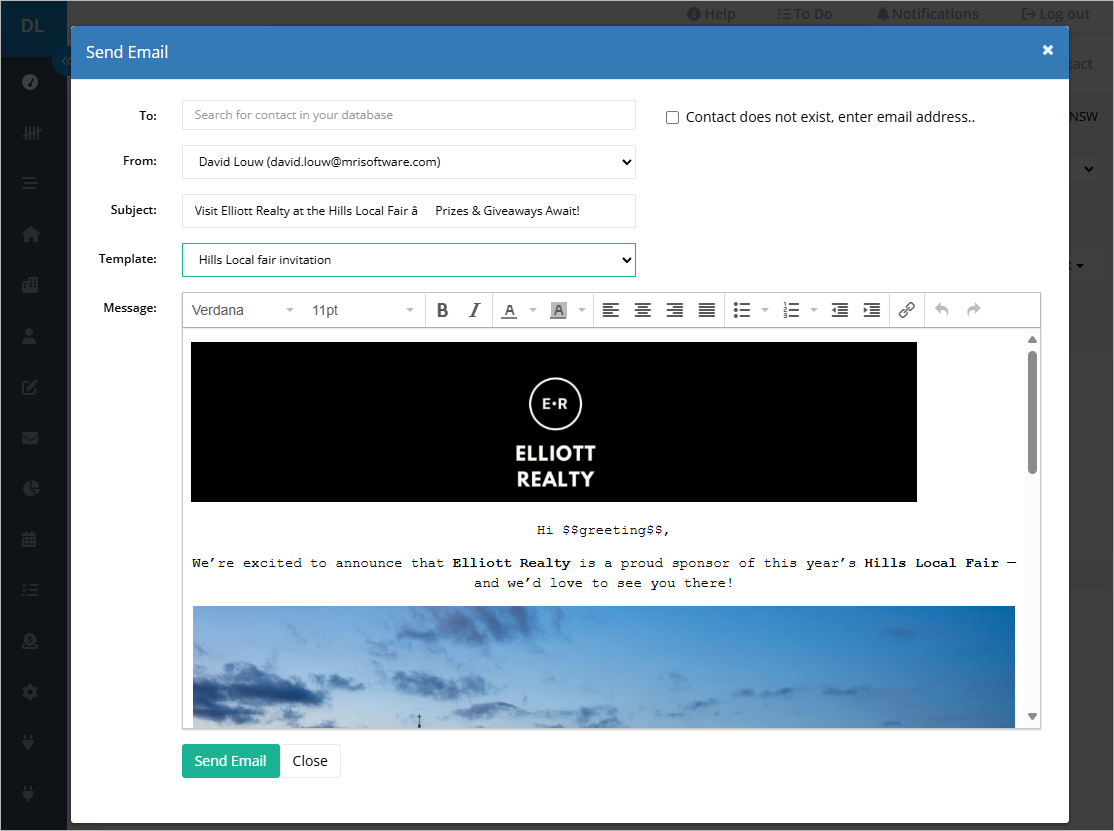
Task: Open dashboard gauge icon in sidebar
Action: click(x=30, y=82)
